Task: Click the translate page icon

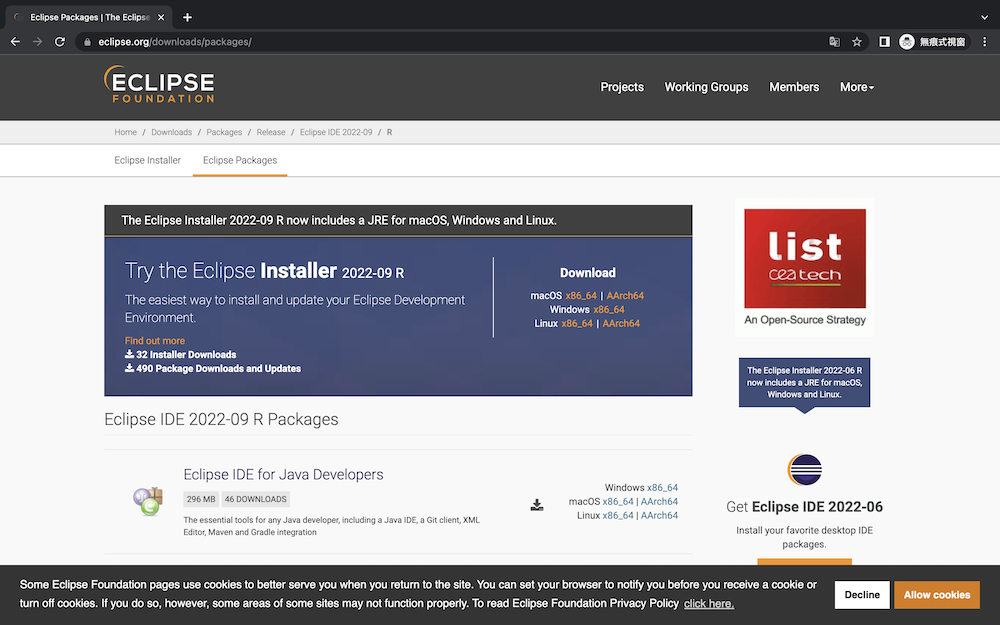Action: pyautogui.click(x=834, y=41)
